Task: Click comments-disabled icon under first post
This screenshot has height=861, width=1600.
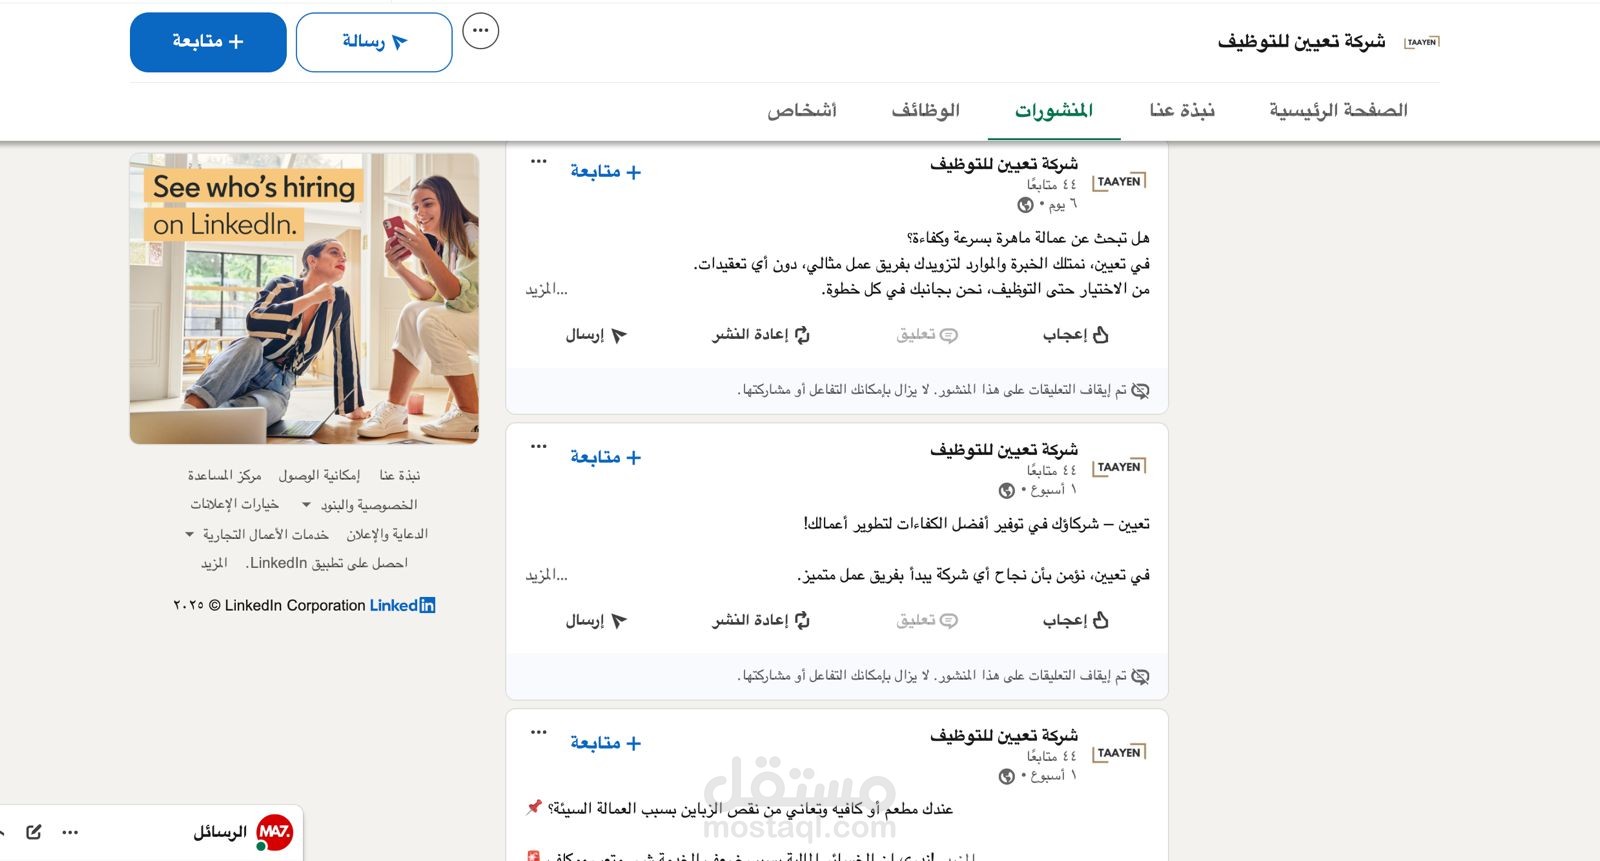Action: tap(1140, 390)
